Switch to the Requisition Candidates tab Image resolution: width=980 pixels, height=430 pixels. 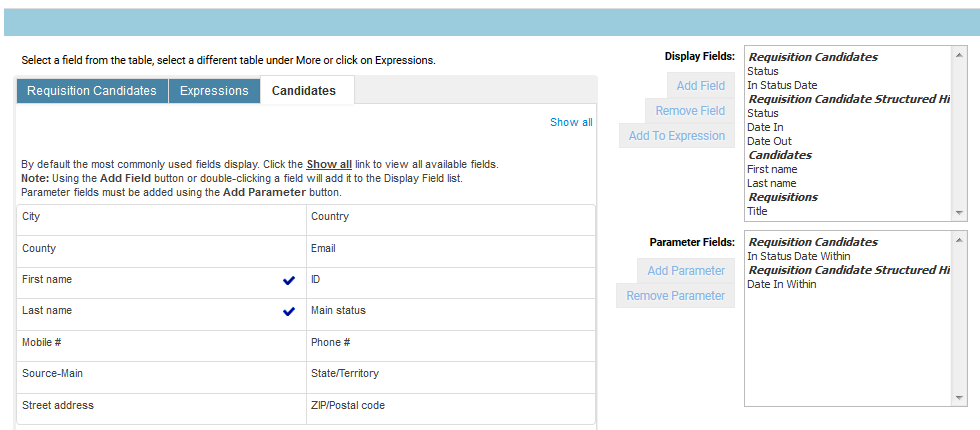[x=92, y=91]
